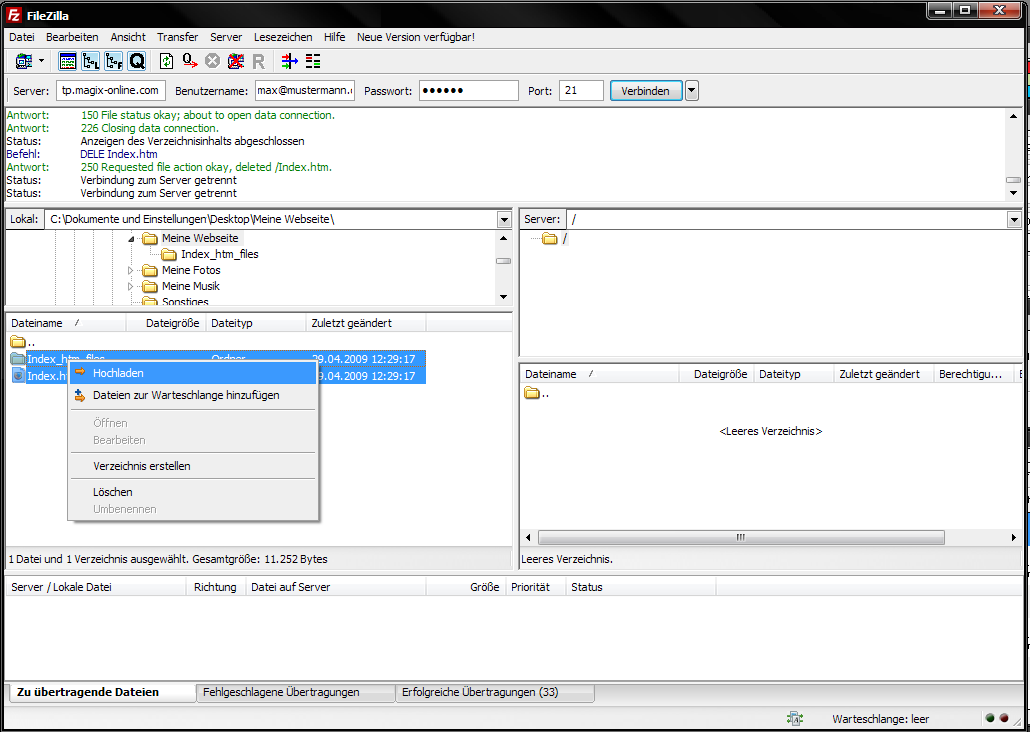The width and height of the screenshot is (1030, 732).
Task: Open the Ansicht menu
Action: [x=128, y=37]
